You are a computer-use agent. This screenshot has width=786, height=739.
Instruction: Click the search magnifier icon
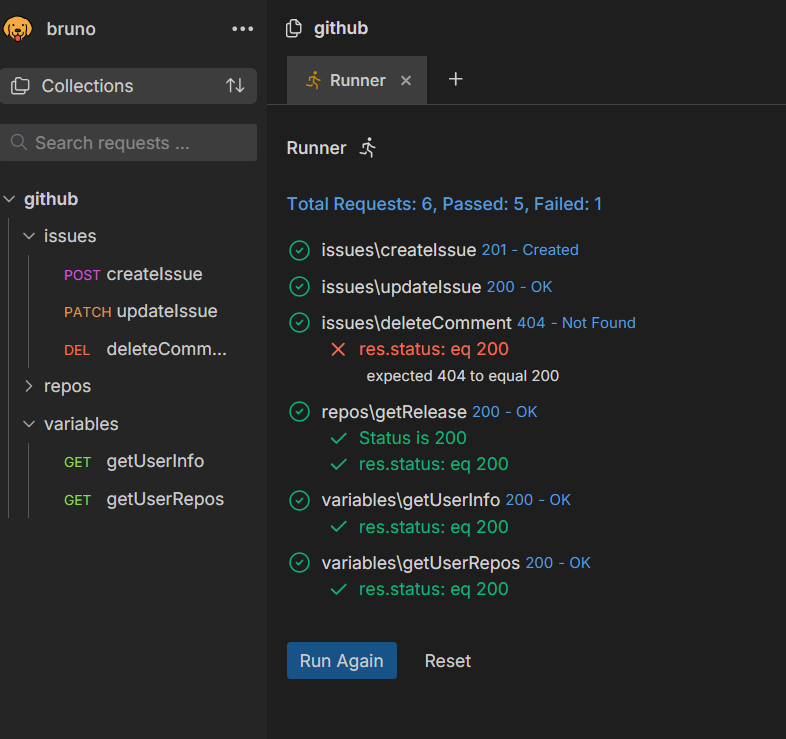[19, 142]
